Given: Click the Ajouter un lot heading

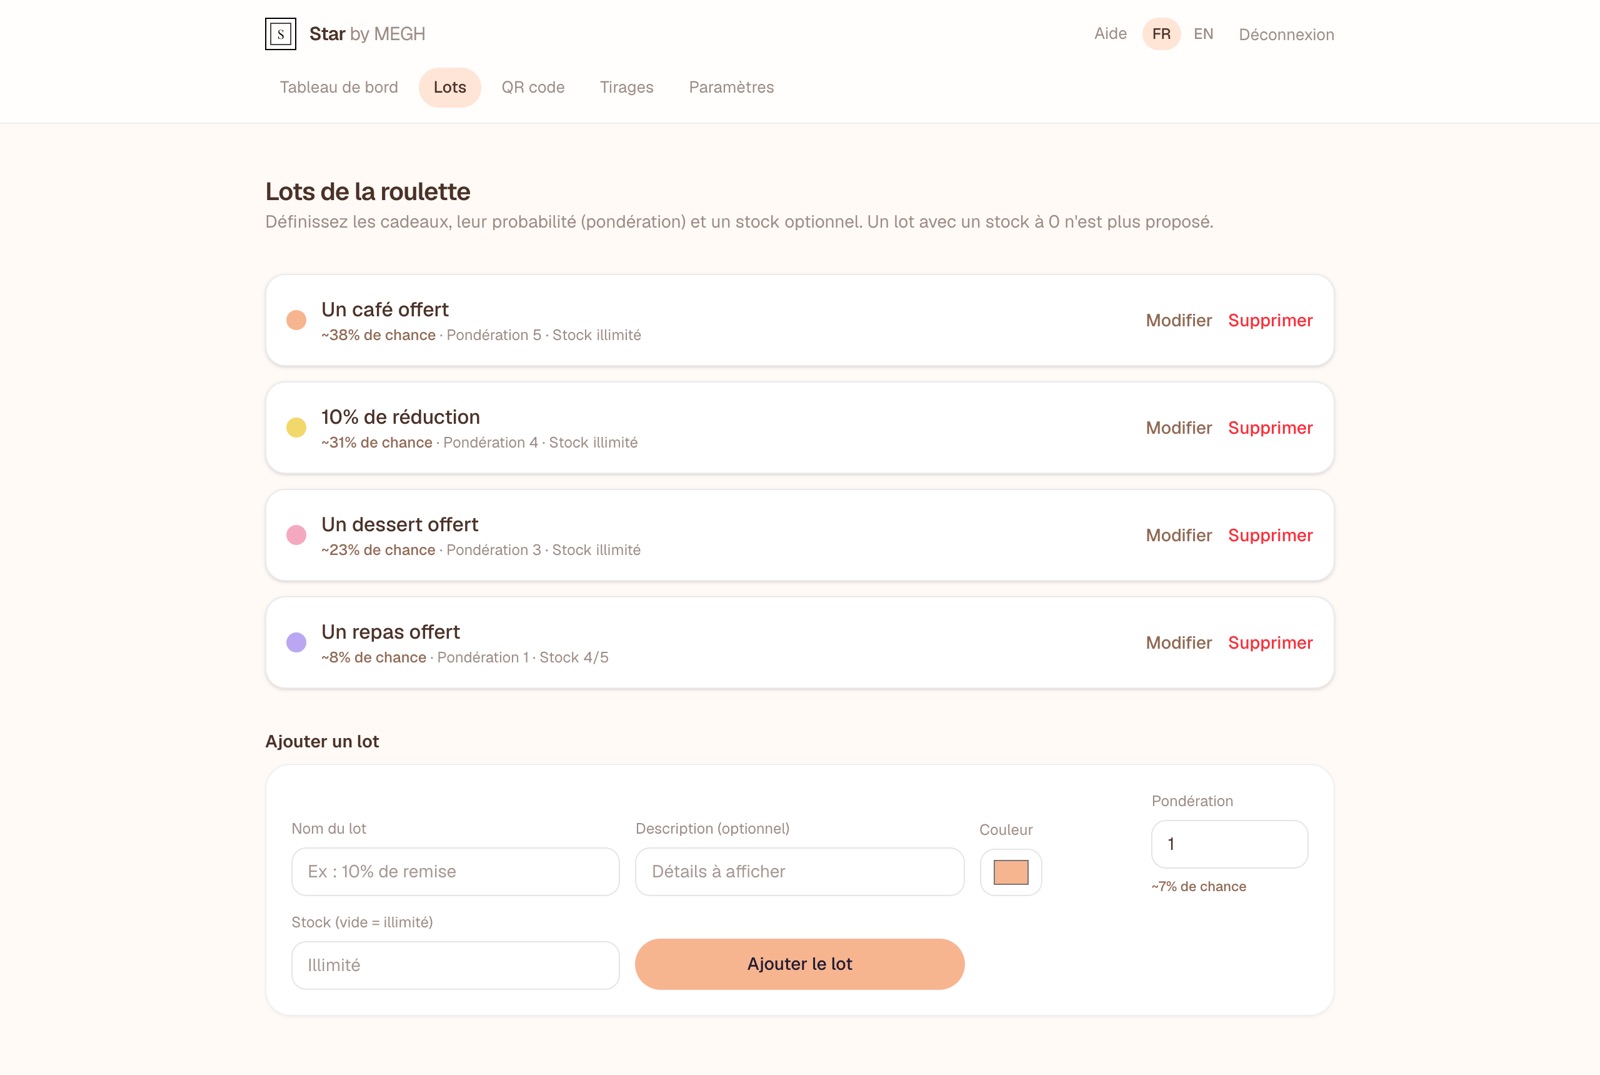Looking at the screenshot, I should [x=322, y=742].
